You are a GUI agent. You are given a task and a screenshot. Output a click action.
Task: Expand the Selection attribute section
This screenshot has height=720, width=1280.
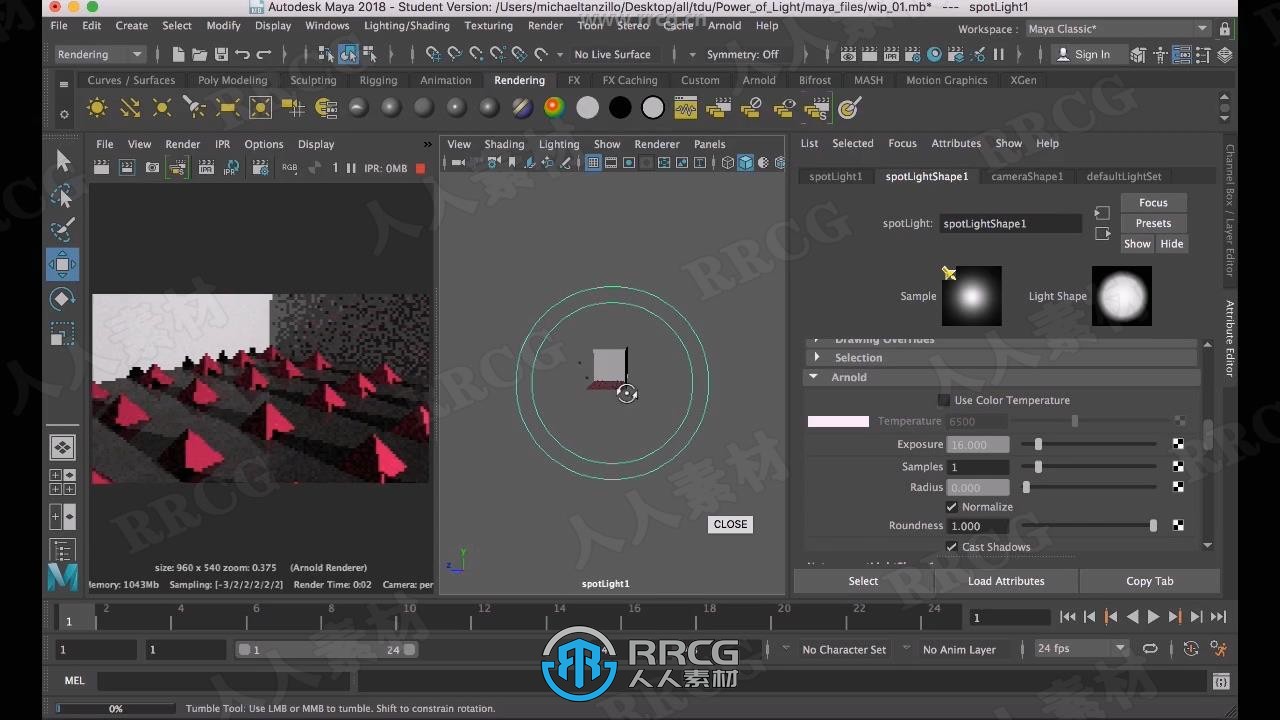817,357
